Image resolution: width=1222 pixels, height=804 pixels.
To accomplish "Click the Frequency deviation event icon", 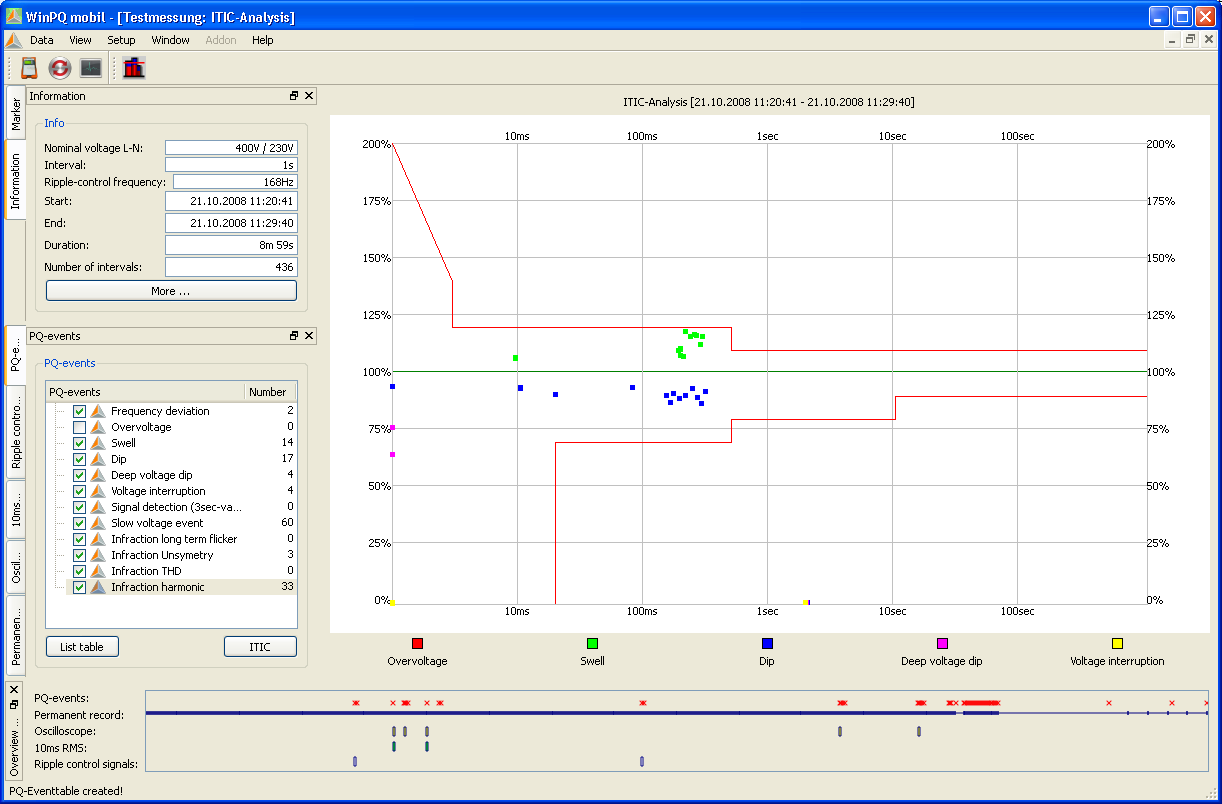I will [98, 411].
